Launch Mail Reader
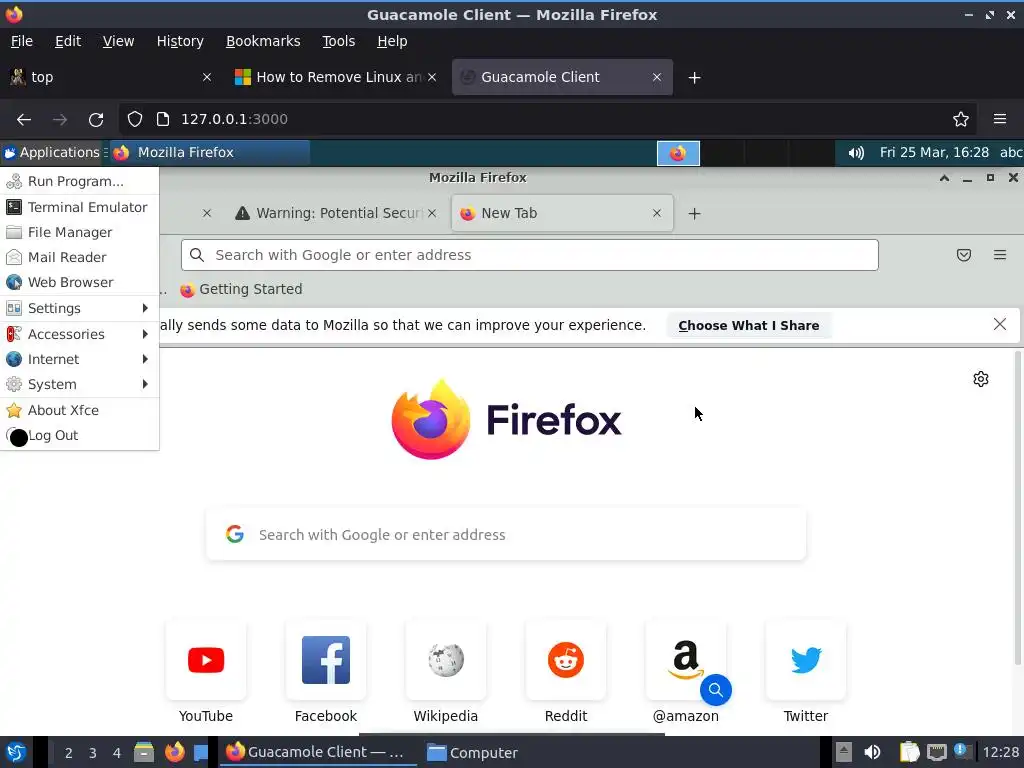Image resolution: width=1024 pixels, height=768 pixels. (80, 257)
